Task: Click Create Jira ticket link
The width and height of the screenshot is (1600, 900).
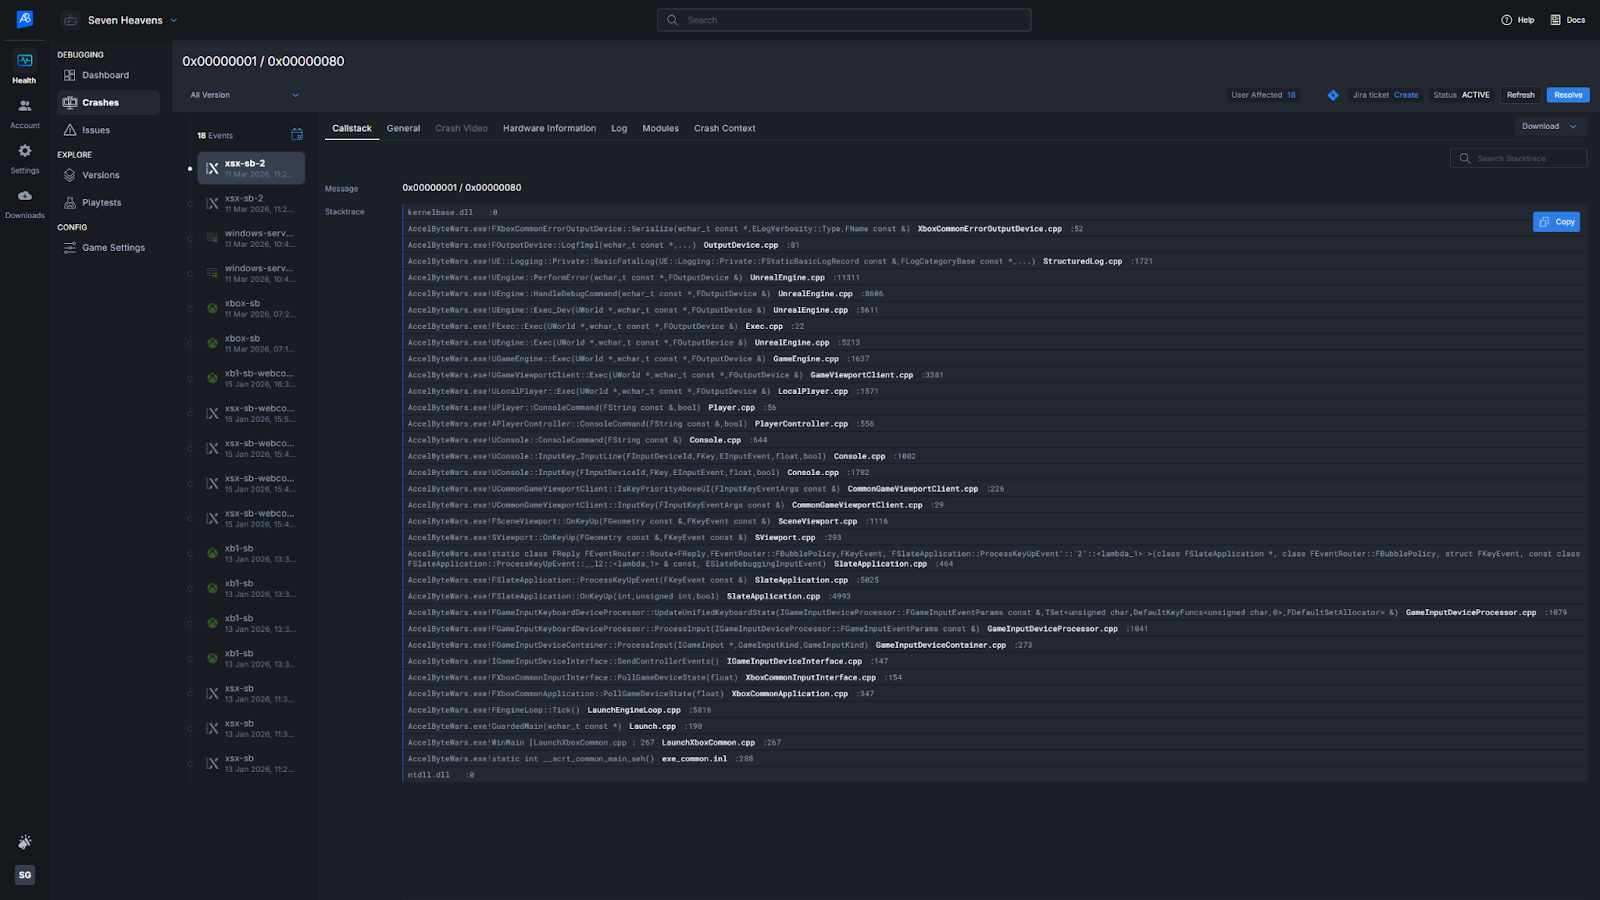Action: click(1405, 95)
